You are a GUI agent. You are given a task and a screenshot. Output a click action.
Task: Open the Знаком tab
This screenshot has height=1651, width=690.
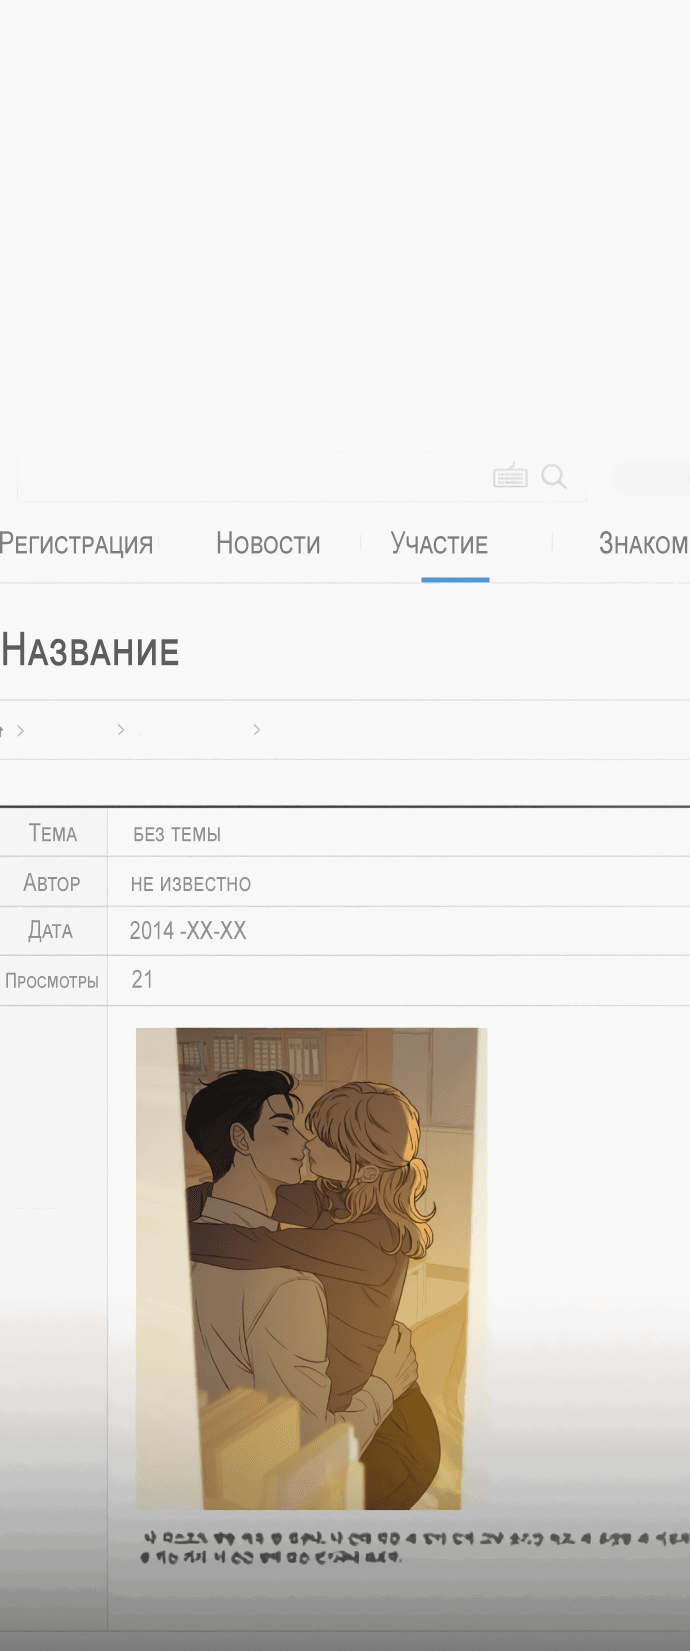click(643, 544)
